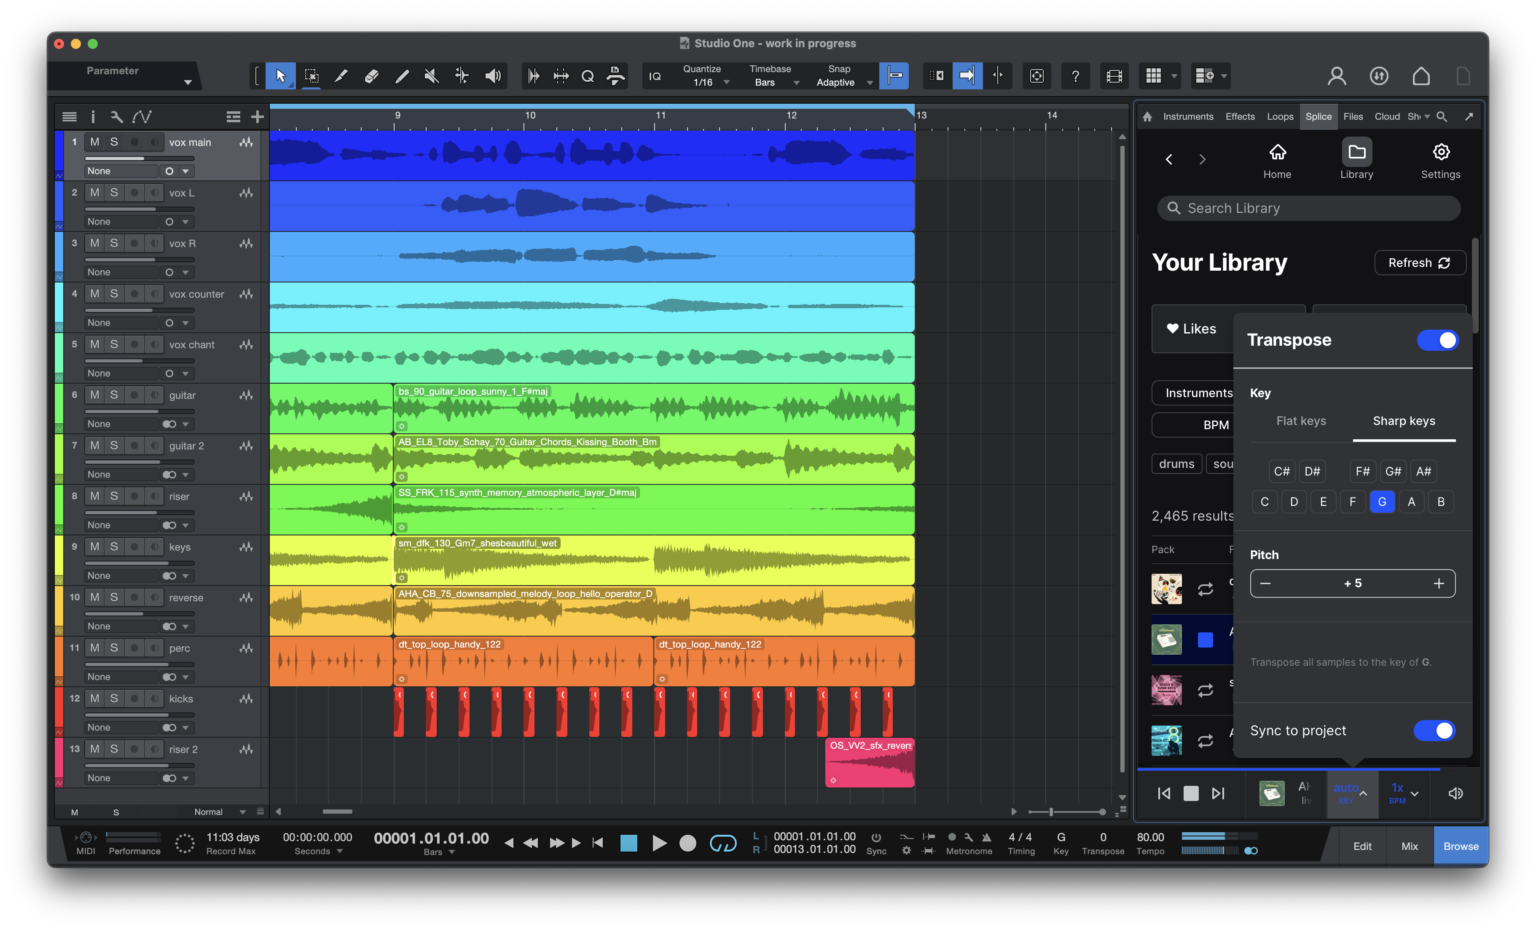Select the Eraser tool
This screenshot has height=930, width=1536.
click(x=372, y=75)
